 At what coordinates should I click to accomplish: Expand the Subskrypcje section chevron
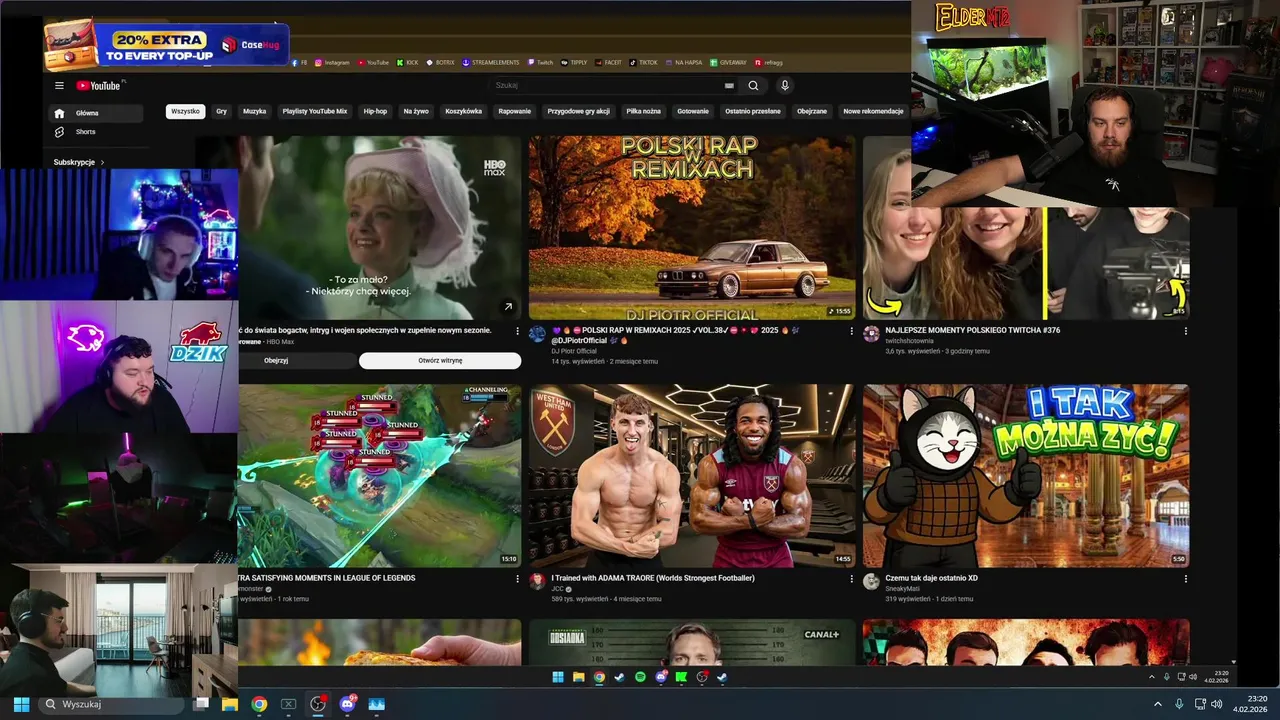point(102,162)
